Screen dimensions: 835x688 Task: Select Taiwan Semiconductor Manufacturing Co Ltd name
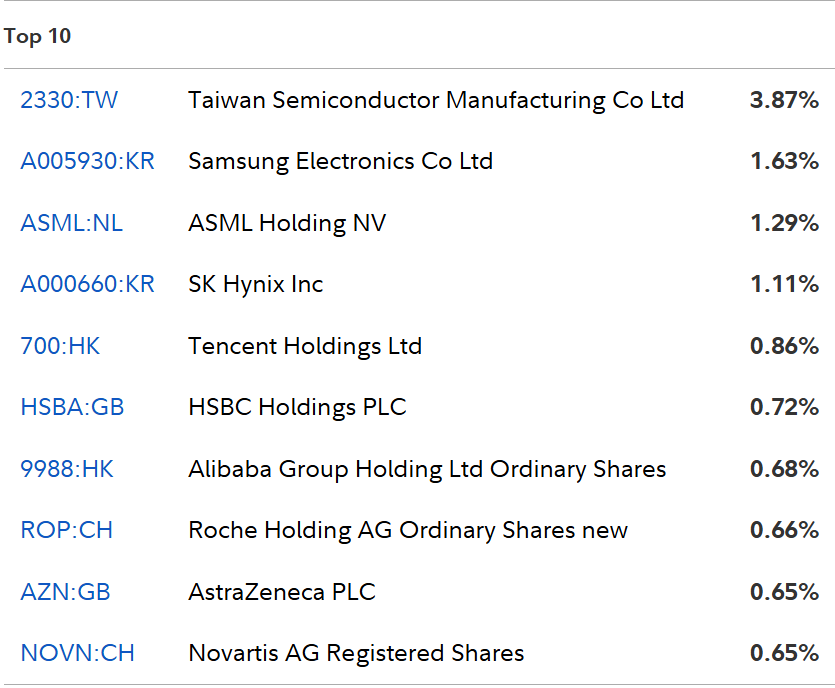click(x=436, y=100)
